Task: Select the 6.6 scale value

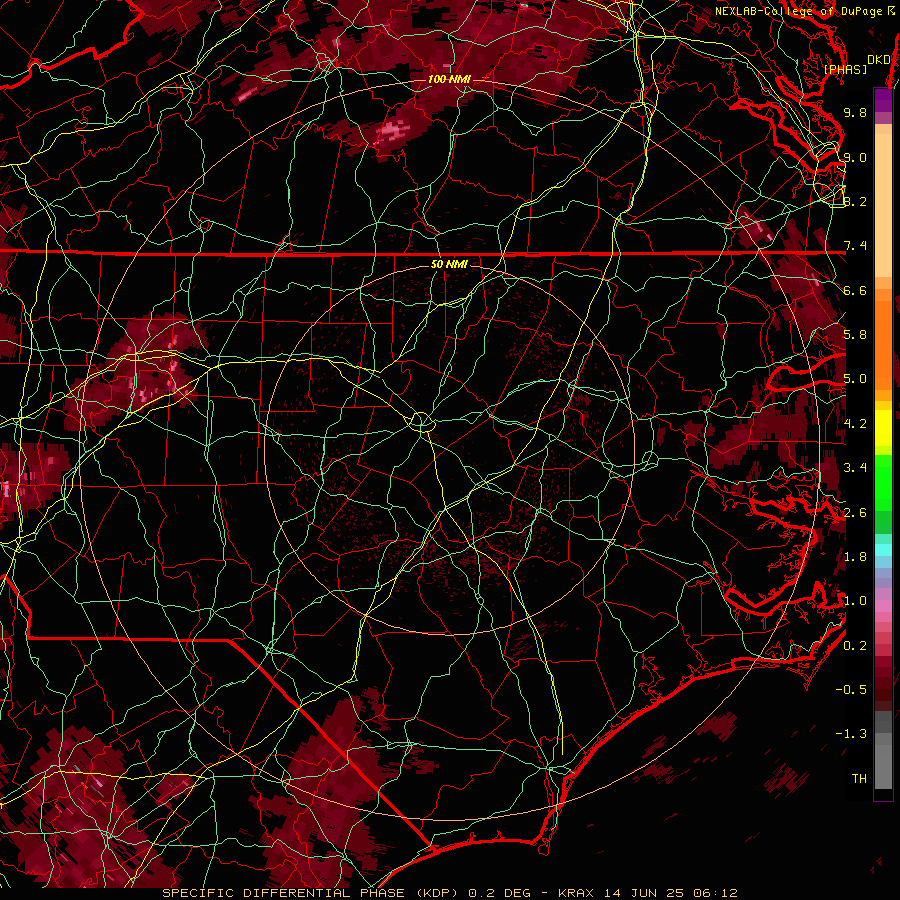Action: [855, 290]
